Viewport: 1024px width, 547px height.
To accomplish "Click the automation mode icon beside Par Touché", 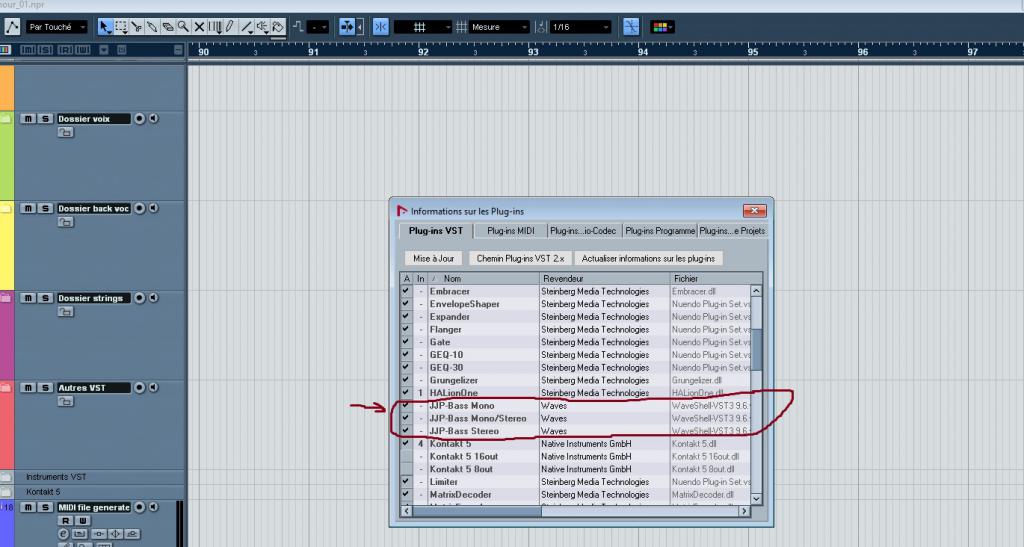I will click(x=12, y=27).
